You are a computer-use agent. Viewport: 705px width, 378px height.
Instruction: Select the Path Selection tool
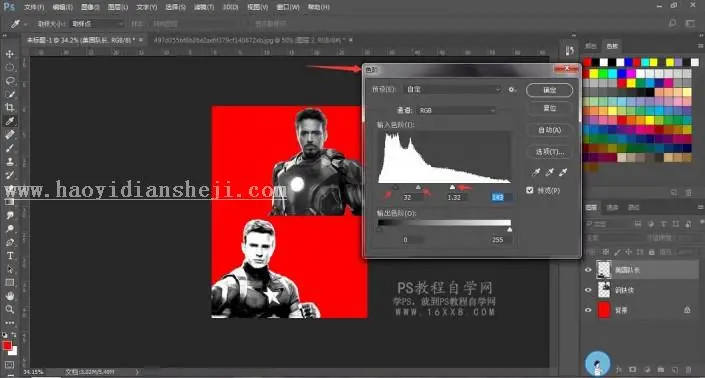pos(9,269)
